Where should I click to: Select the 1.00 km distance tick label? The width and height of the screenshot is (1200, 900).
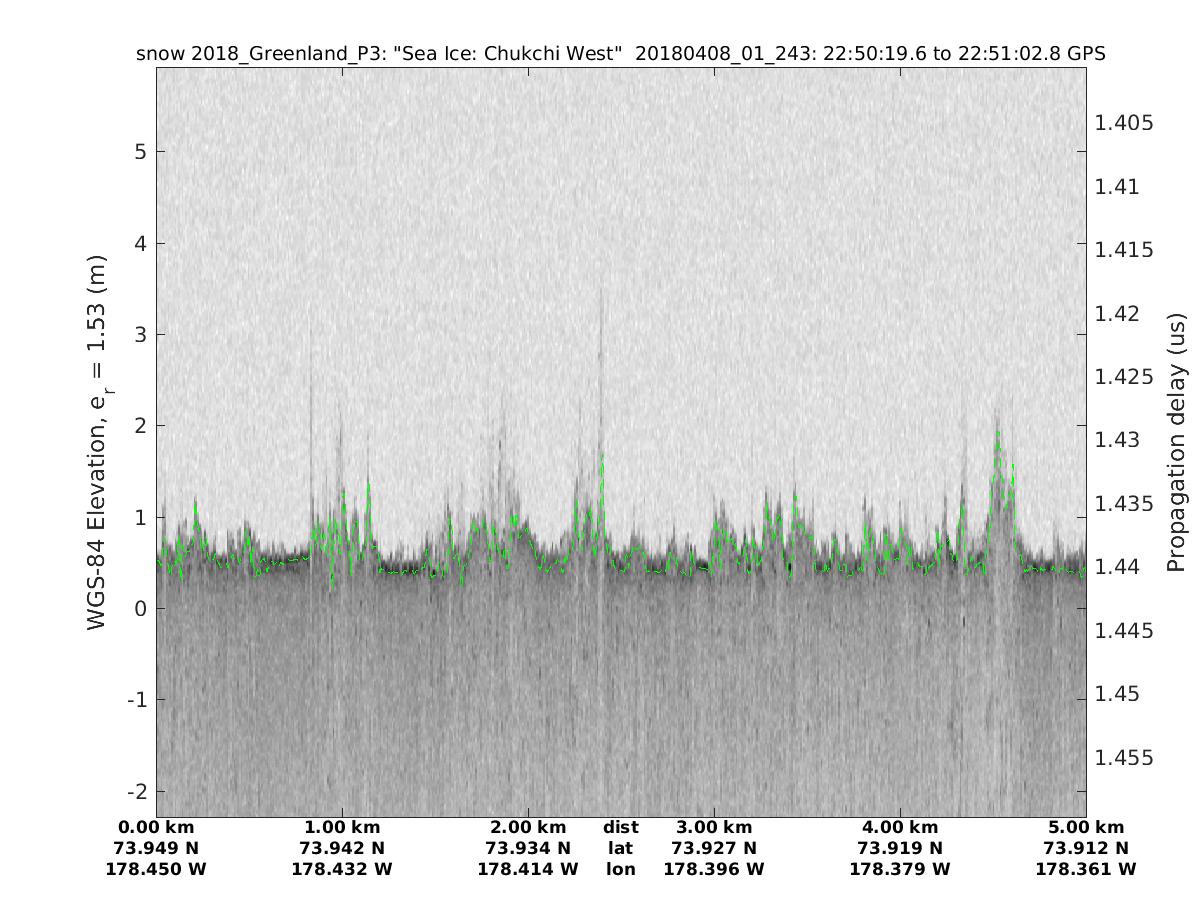342,828
